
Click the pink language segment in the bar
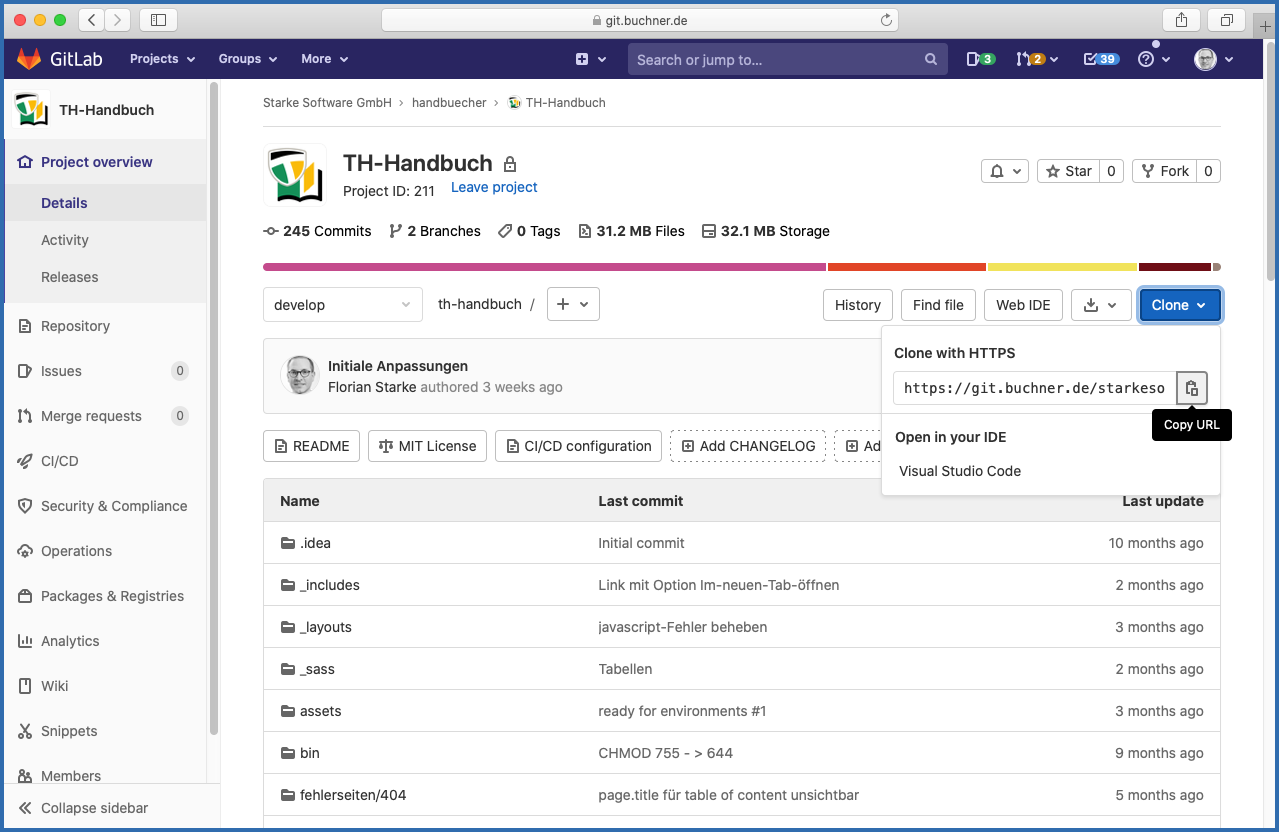point(540,266)
